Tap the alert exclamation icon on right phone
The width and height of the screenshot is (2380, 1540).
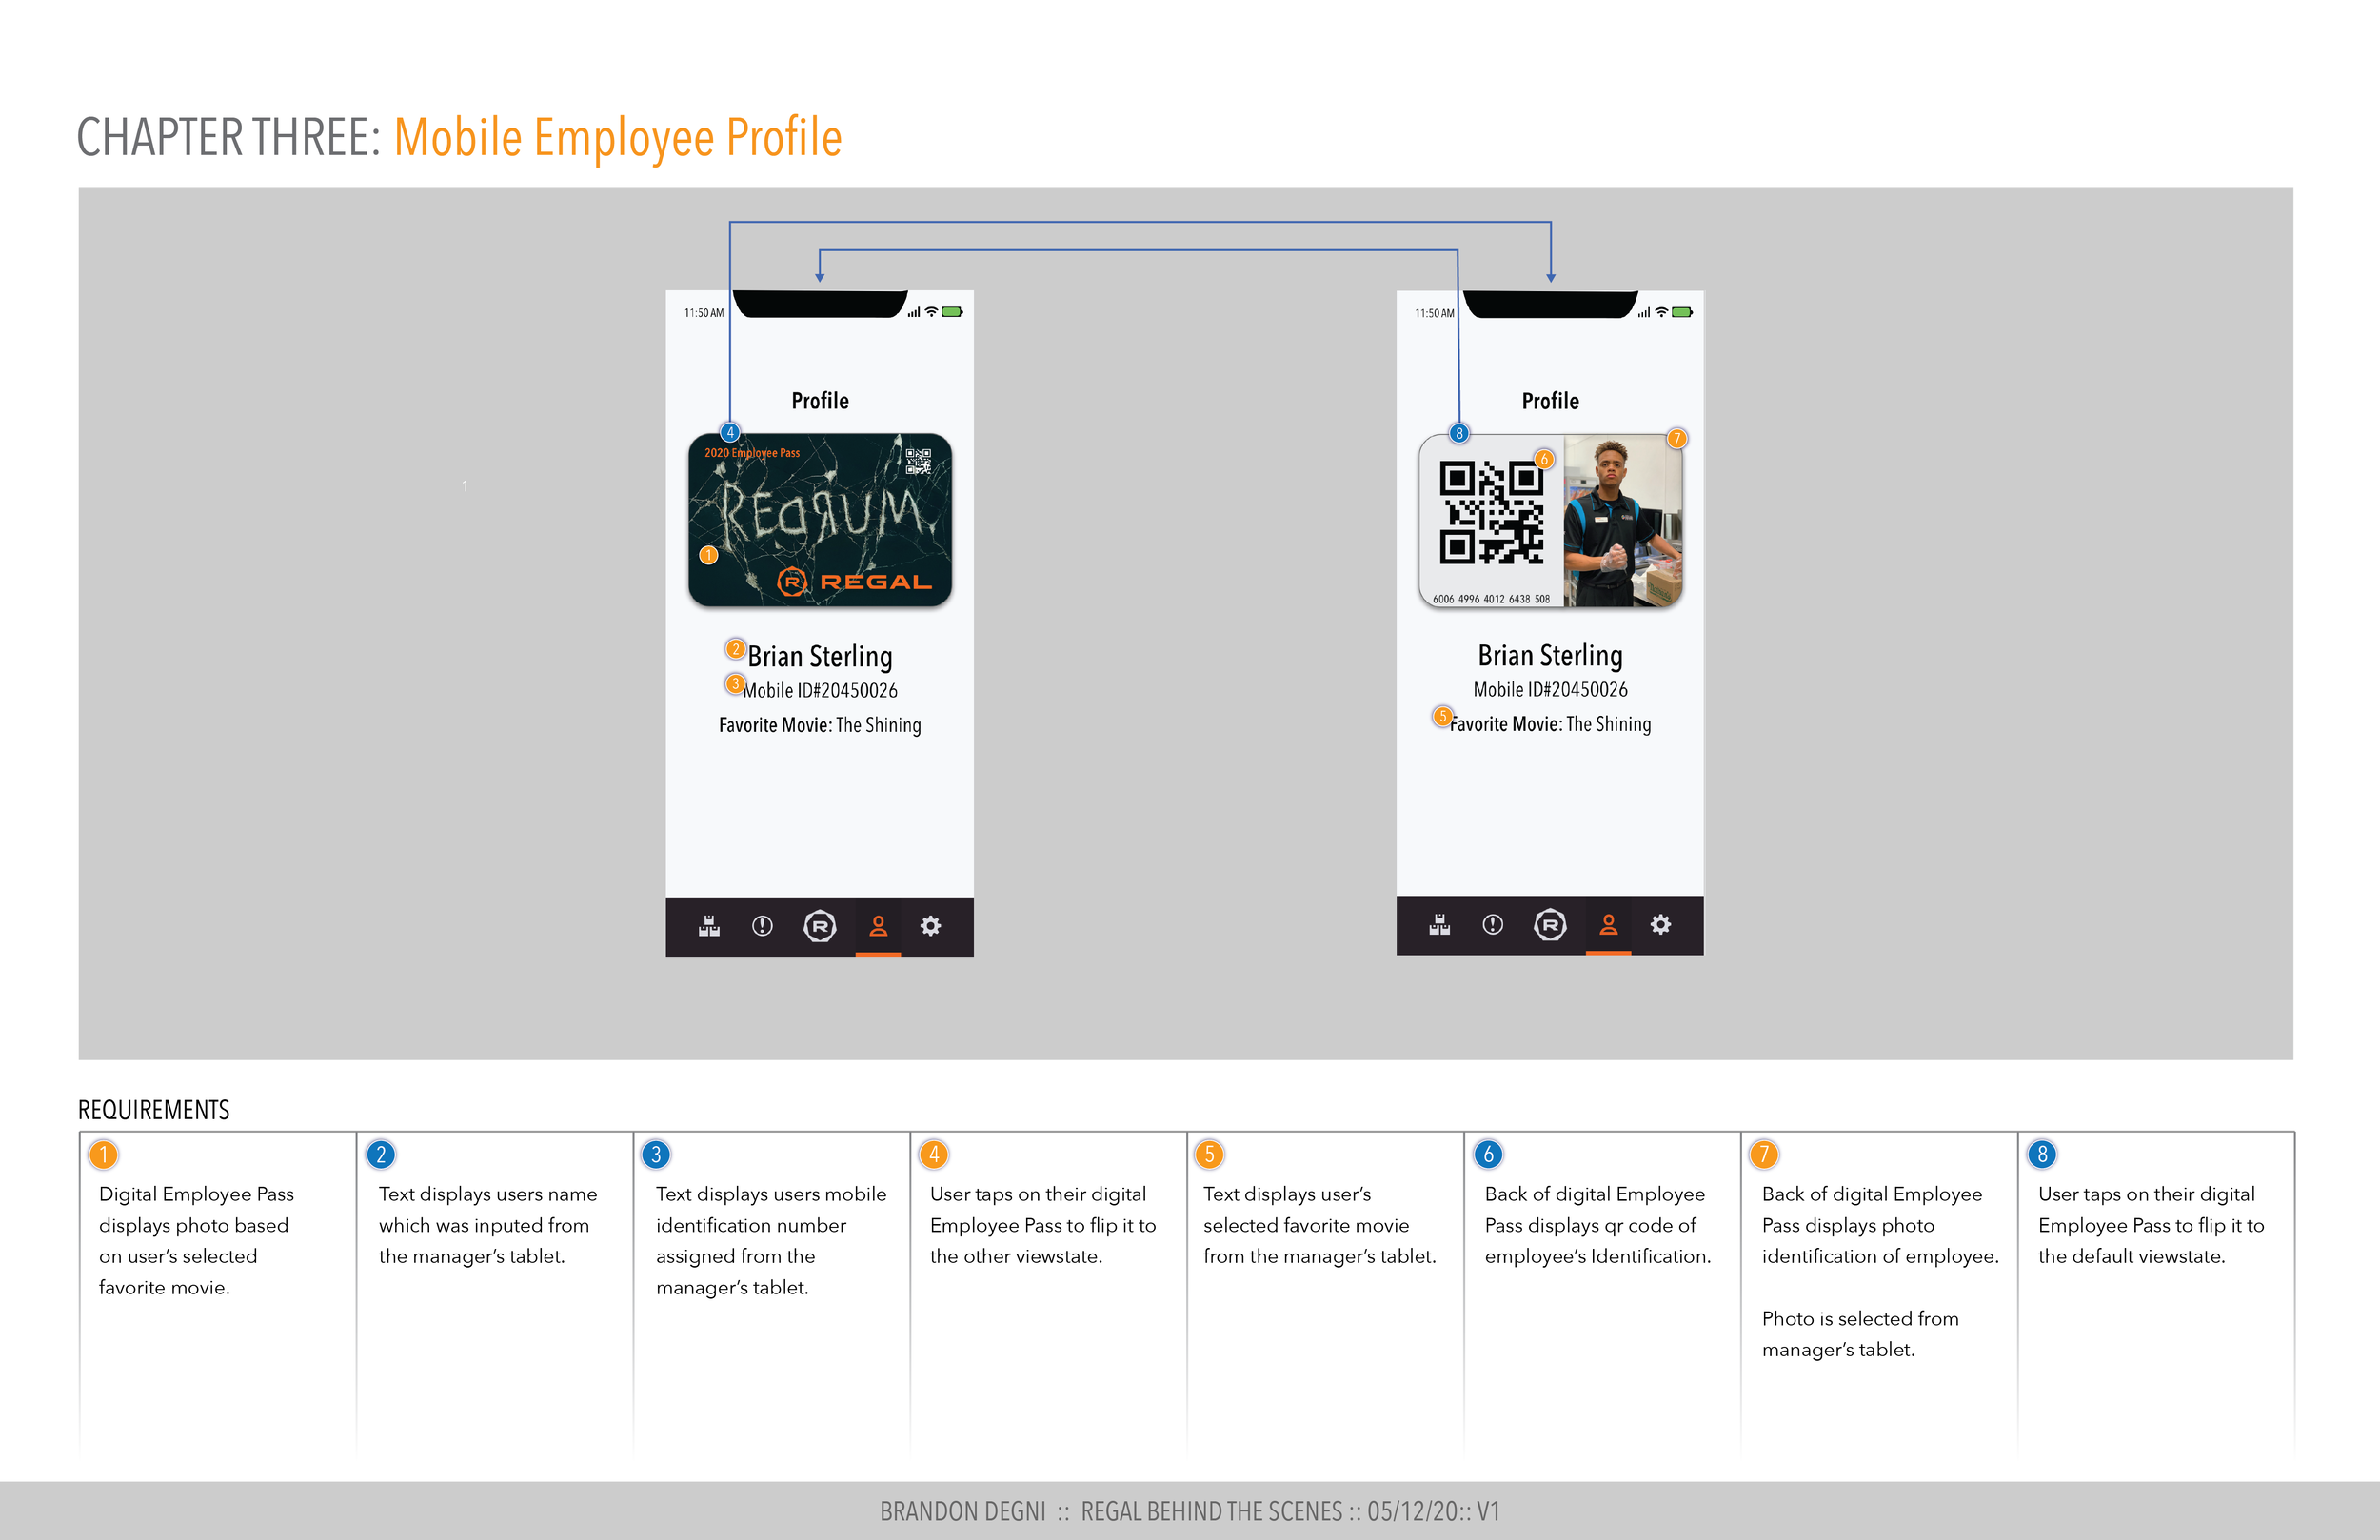[x=1492, y=925]
